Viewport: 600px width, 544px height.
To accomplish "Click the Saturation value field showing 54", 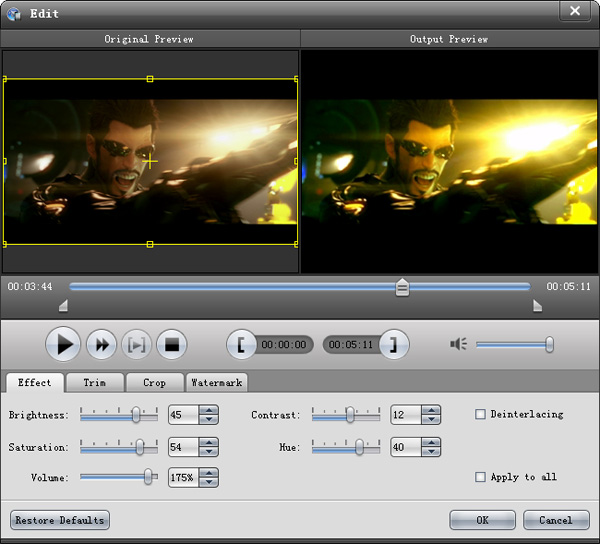I will click(184, 447).
